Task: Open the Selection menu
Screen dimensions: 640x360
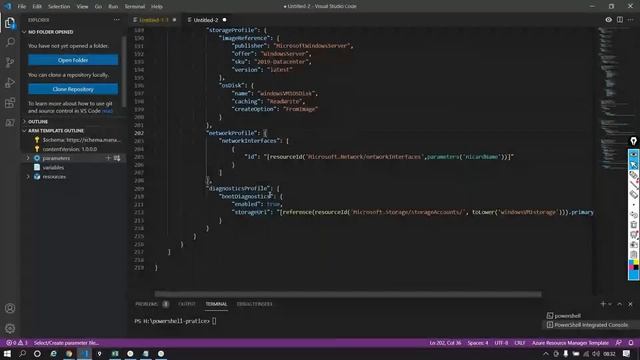Action: [x=59, y=7]
